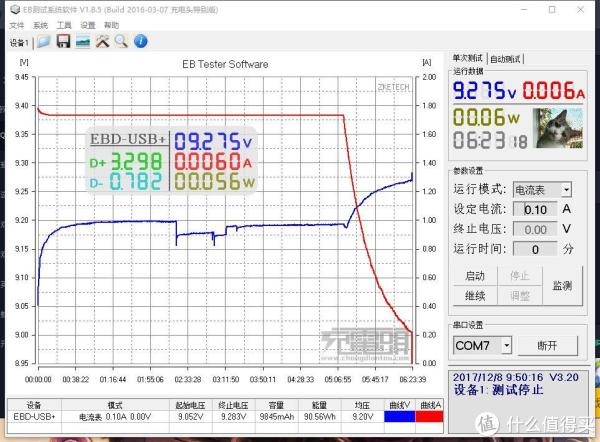Screen dimensions: 600x442
Task: Click the 继续 continue button
Action: [475, 296]
